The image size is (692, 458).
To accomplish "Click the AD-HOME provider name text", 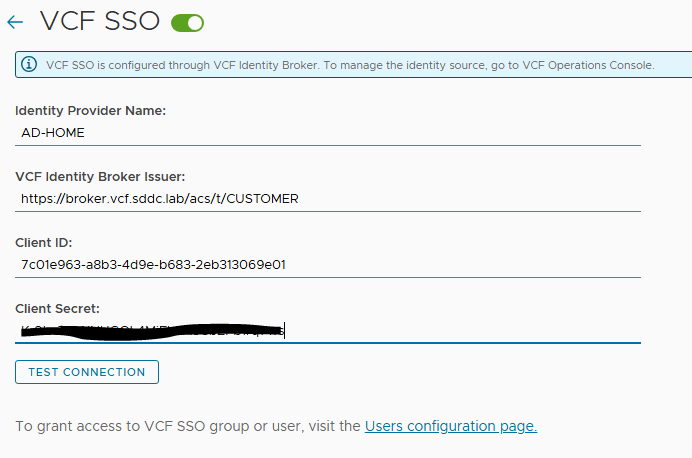I will click(x=53, y=132).
